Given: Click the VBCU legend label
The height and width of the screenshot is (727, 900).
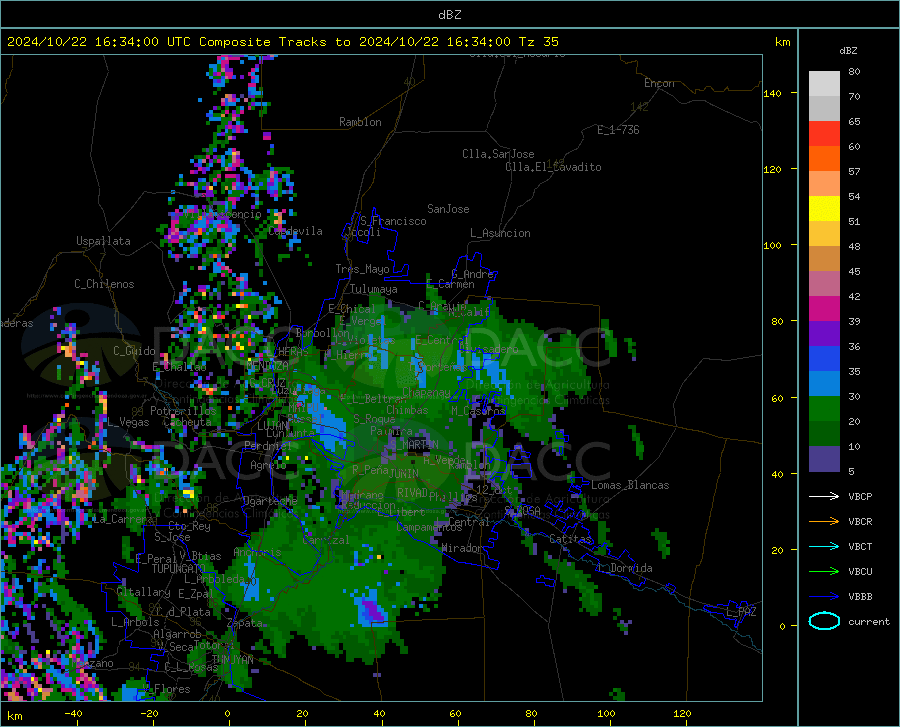Looking at the screenshot, I should click(x=860, y=572).
